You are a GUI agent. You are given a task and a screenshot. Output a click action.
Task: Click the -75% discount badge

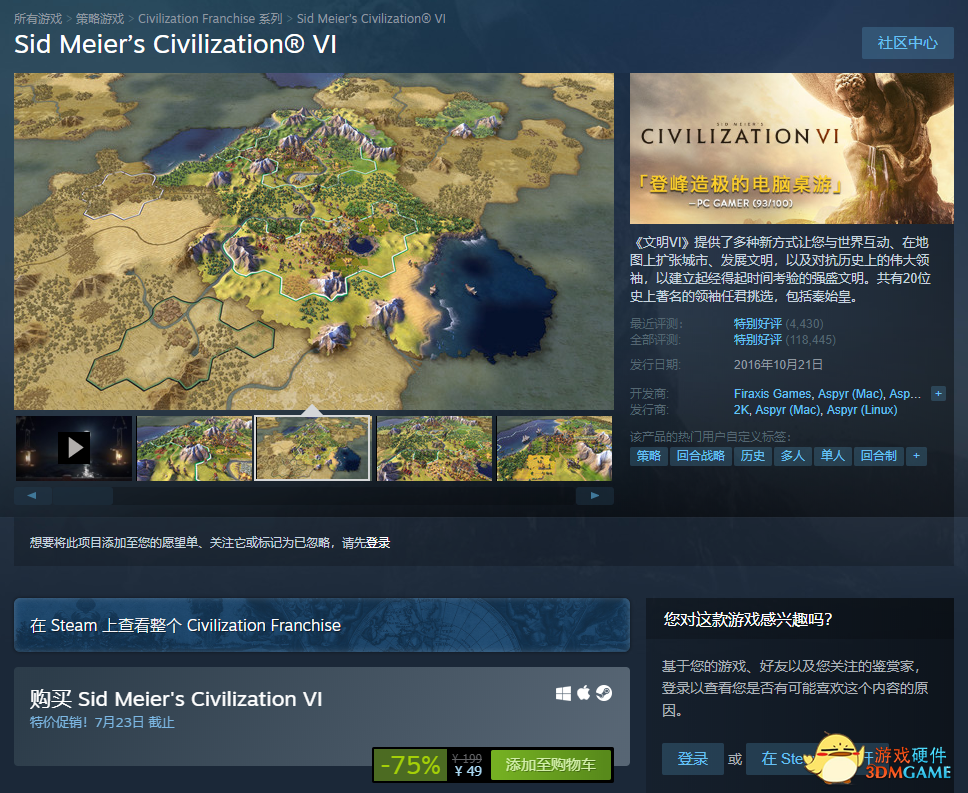click(x=410, y=765)
